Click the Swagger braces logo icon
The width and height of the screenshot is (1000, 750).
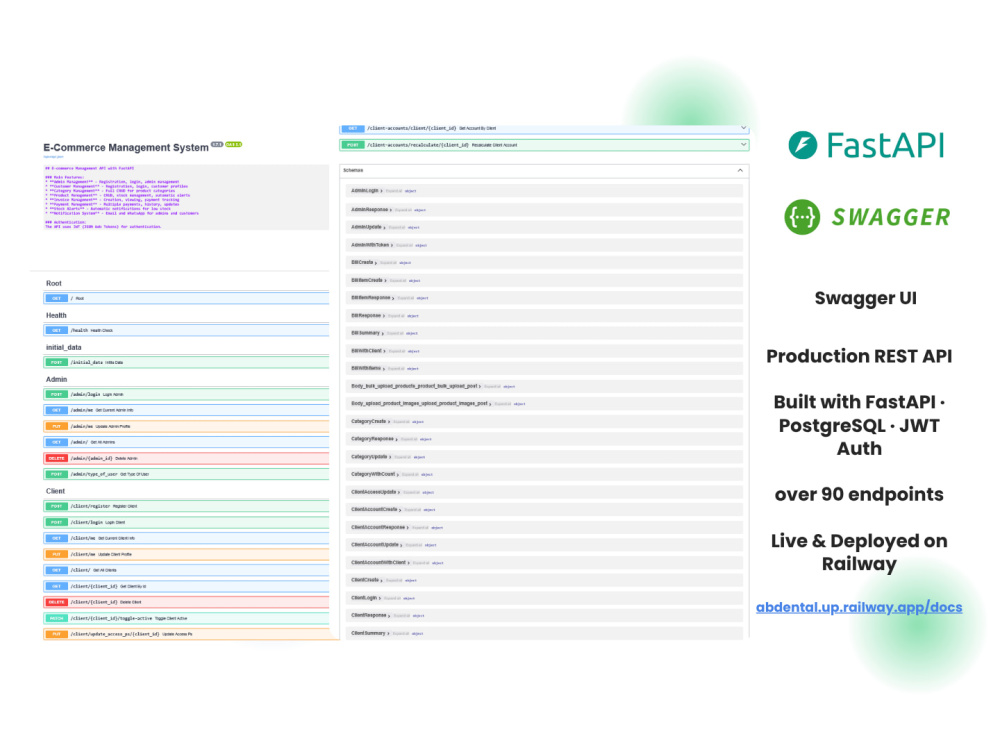coord(802,217)
